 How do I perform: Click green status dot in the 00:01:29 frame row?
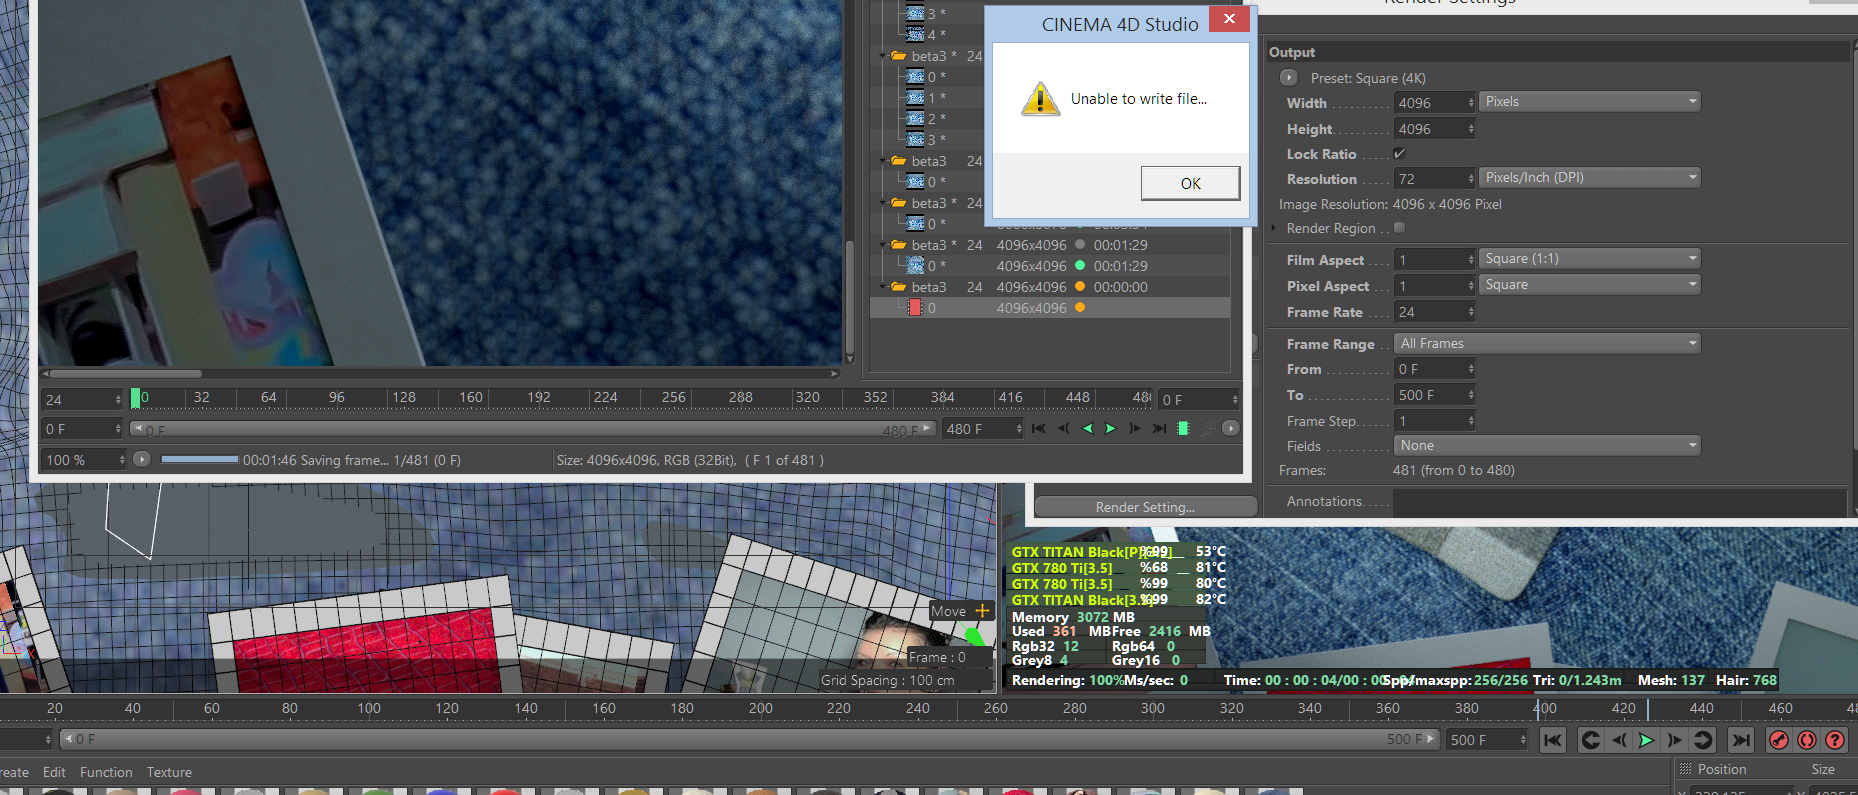tap(1080, 266)
